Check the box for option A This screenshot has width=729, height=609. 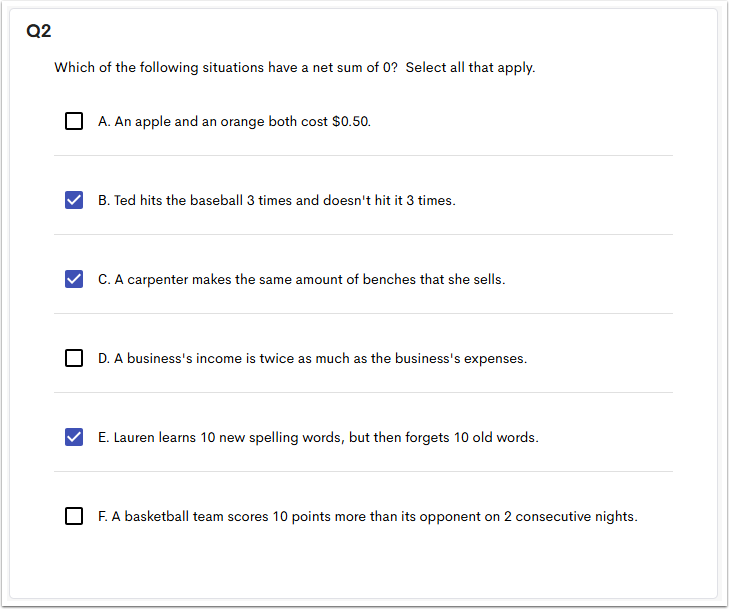pyautogui.click(x=74, y=121)
